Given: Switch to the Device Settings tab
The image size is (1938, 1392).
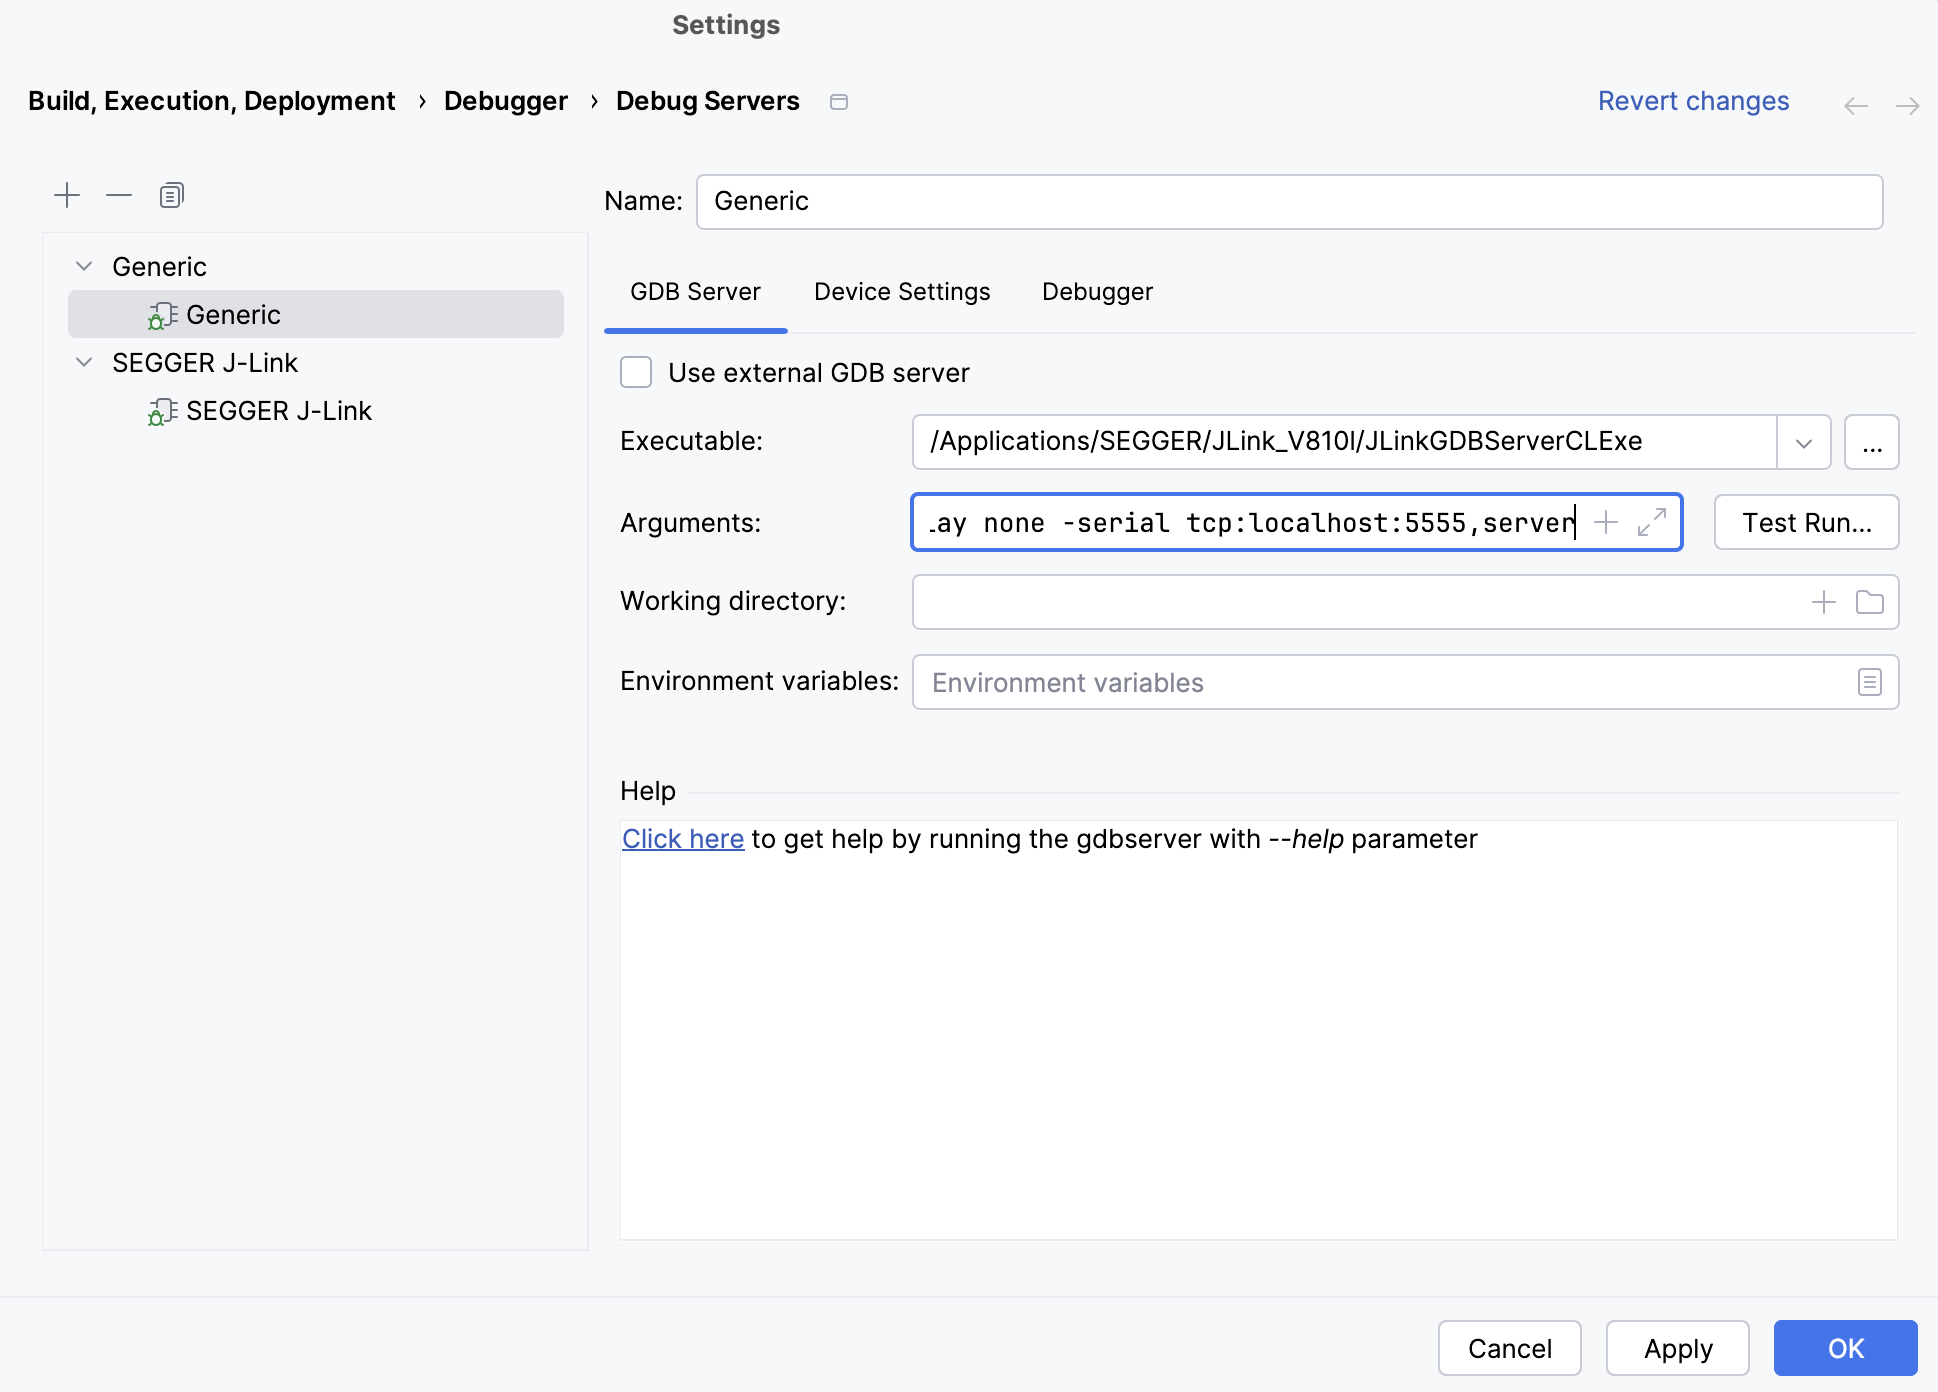Looking at the screenshot, I should [x=901, y=291].
